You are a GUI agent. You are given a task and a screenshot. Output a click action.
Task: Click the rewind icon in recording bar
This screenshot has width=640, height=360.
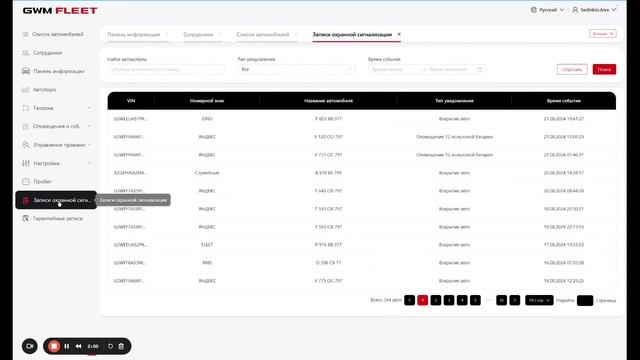coord(78,346)
